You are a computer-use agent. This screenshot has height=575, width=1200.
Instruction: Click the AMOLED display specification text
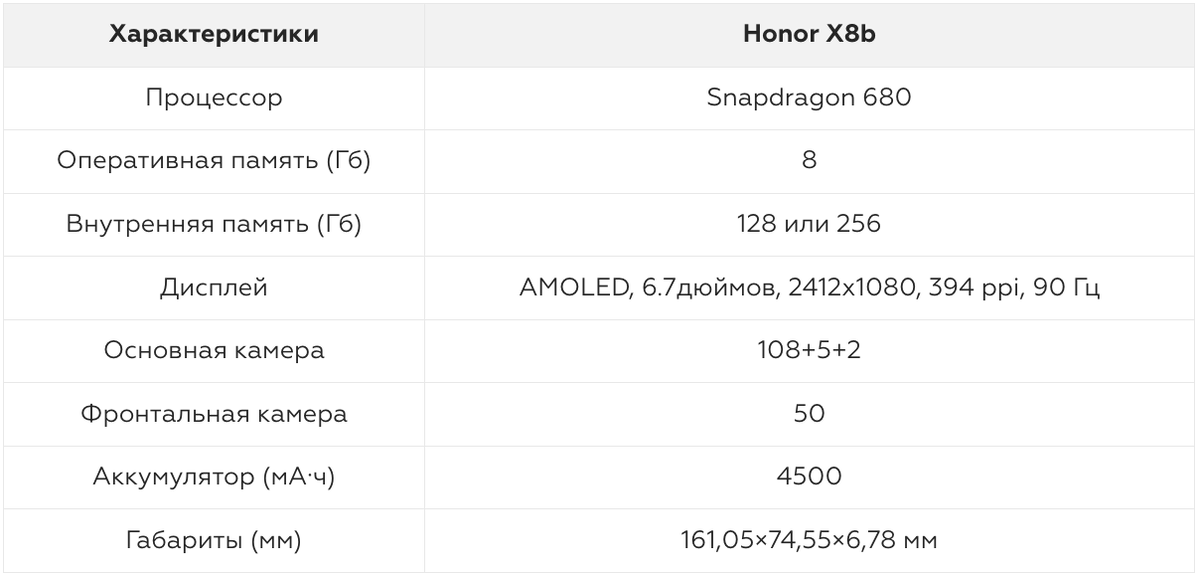click(x=809, y=288)
